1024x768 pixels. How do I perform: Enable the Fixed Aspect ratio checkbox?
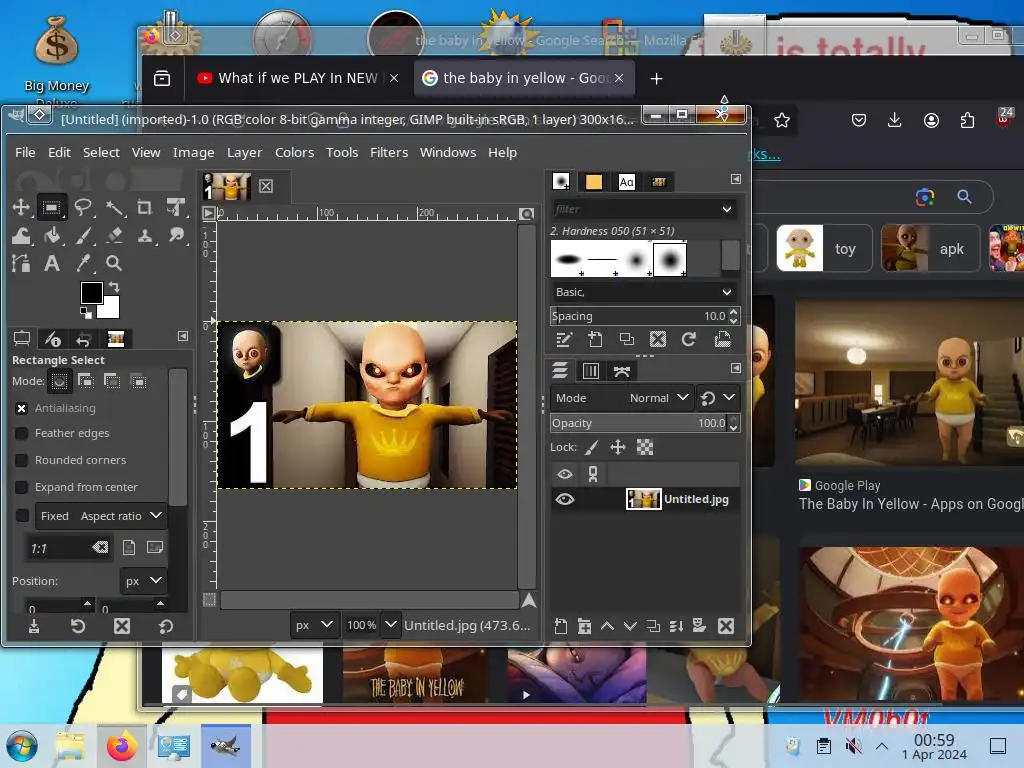(22, 516)
